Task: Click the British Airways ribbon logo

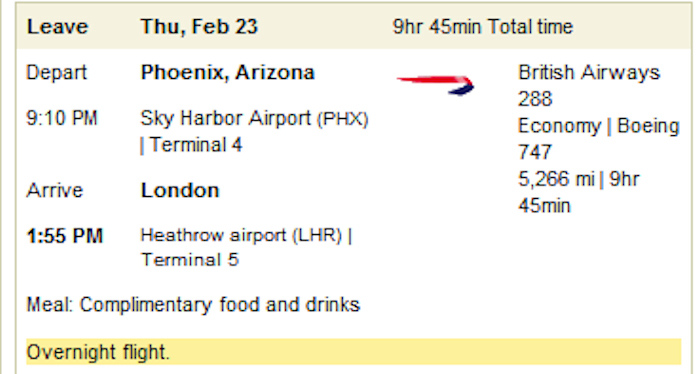Action: pos(436,84)
